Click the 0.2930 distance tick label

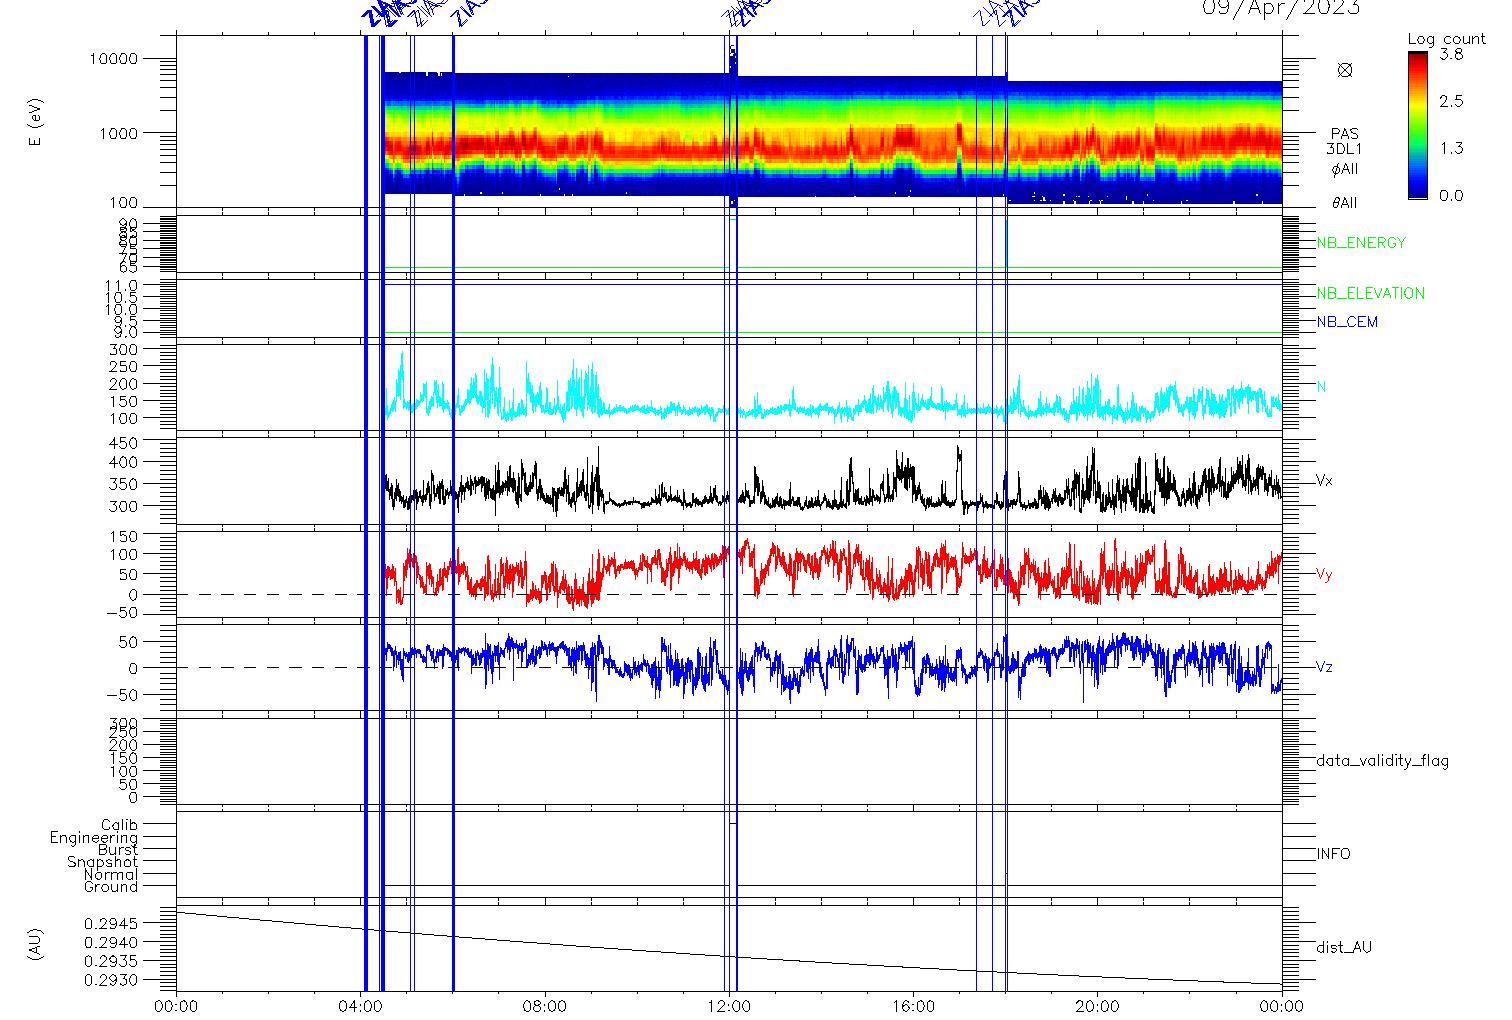(x=113, y=980)
